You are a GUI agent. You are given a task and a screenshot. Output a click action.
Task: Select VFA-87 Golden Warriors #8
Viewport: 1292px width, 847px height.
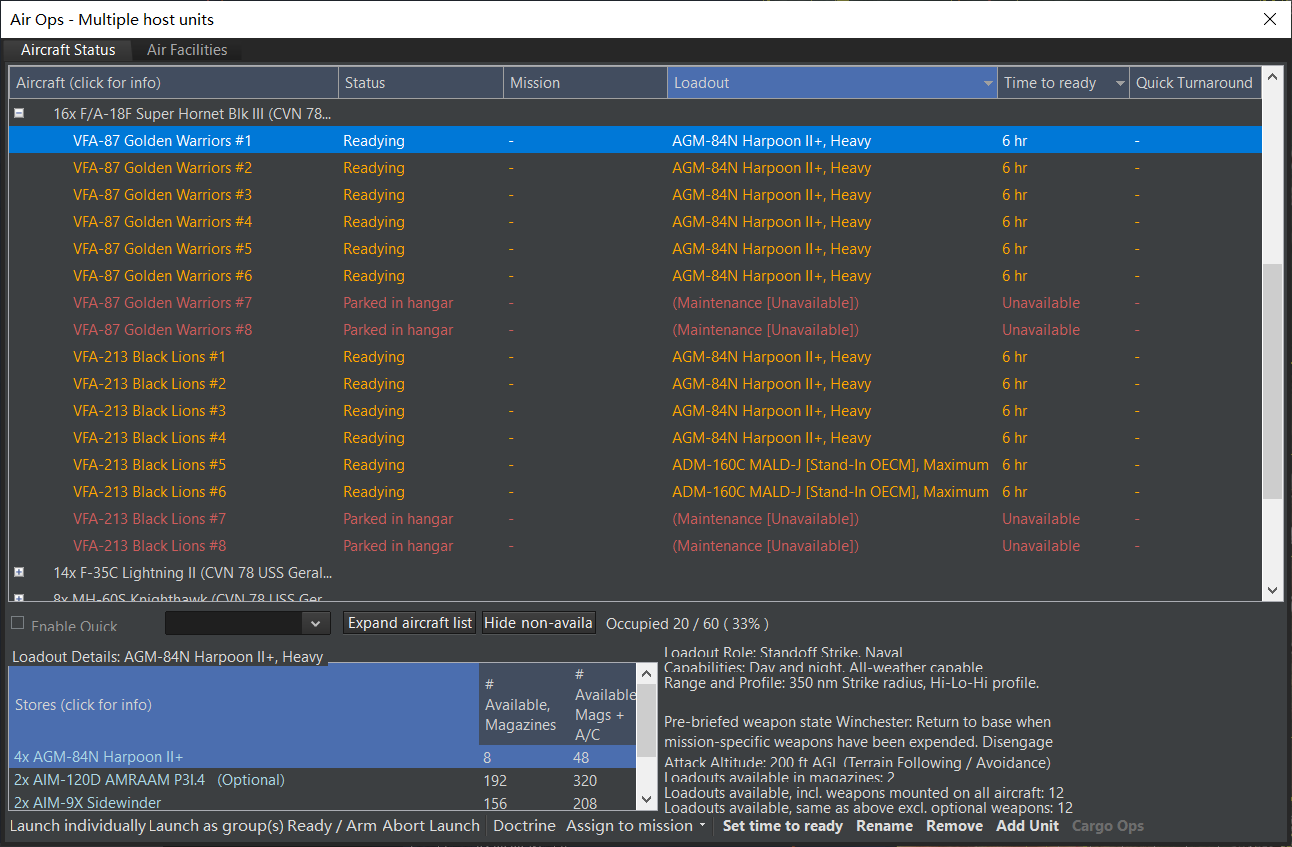click(635, 330)
